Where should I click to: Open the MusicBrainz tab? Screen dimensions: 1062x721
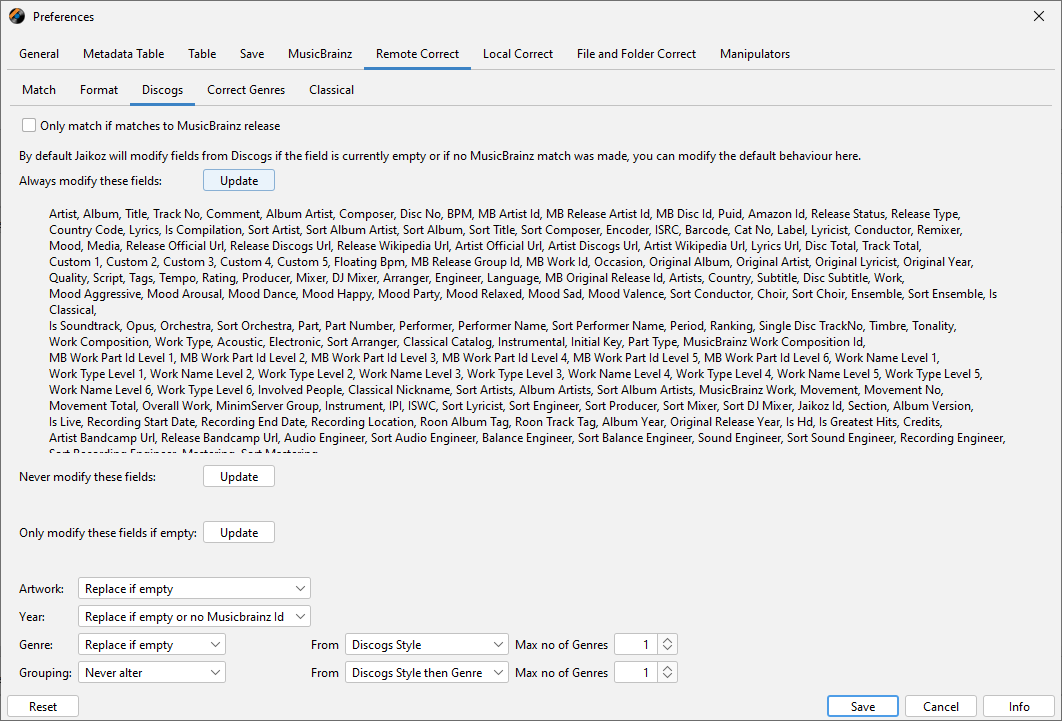point(320,54)
